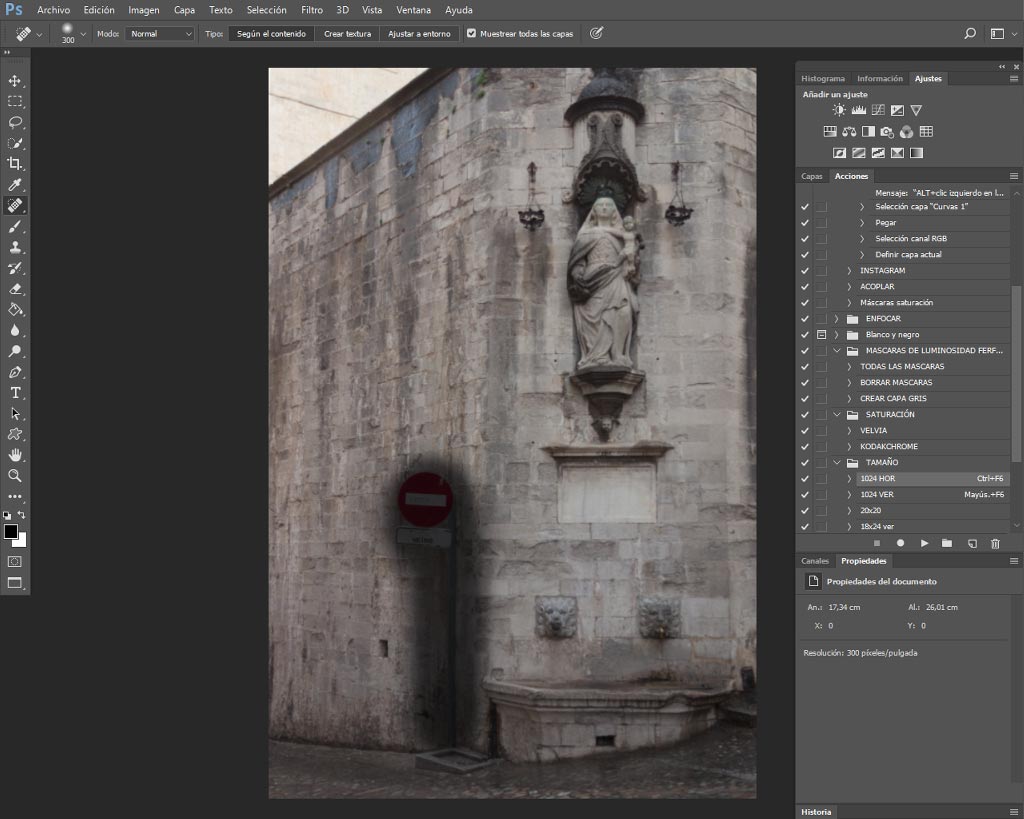Viewport: 1024px width, 819px height.
Task: Click the foreground color swatch
Action: pos(10,532)
